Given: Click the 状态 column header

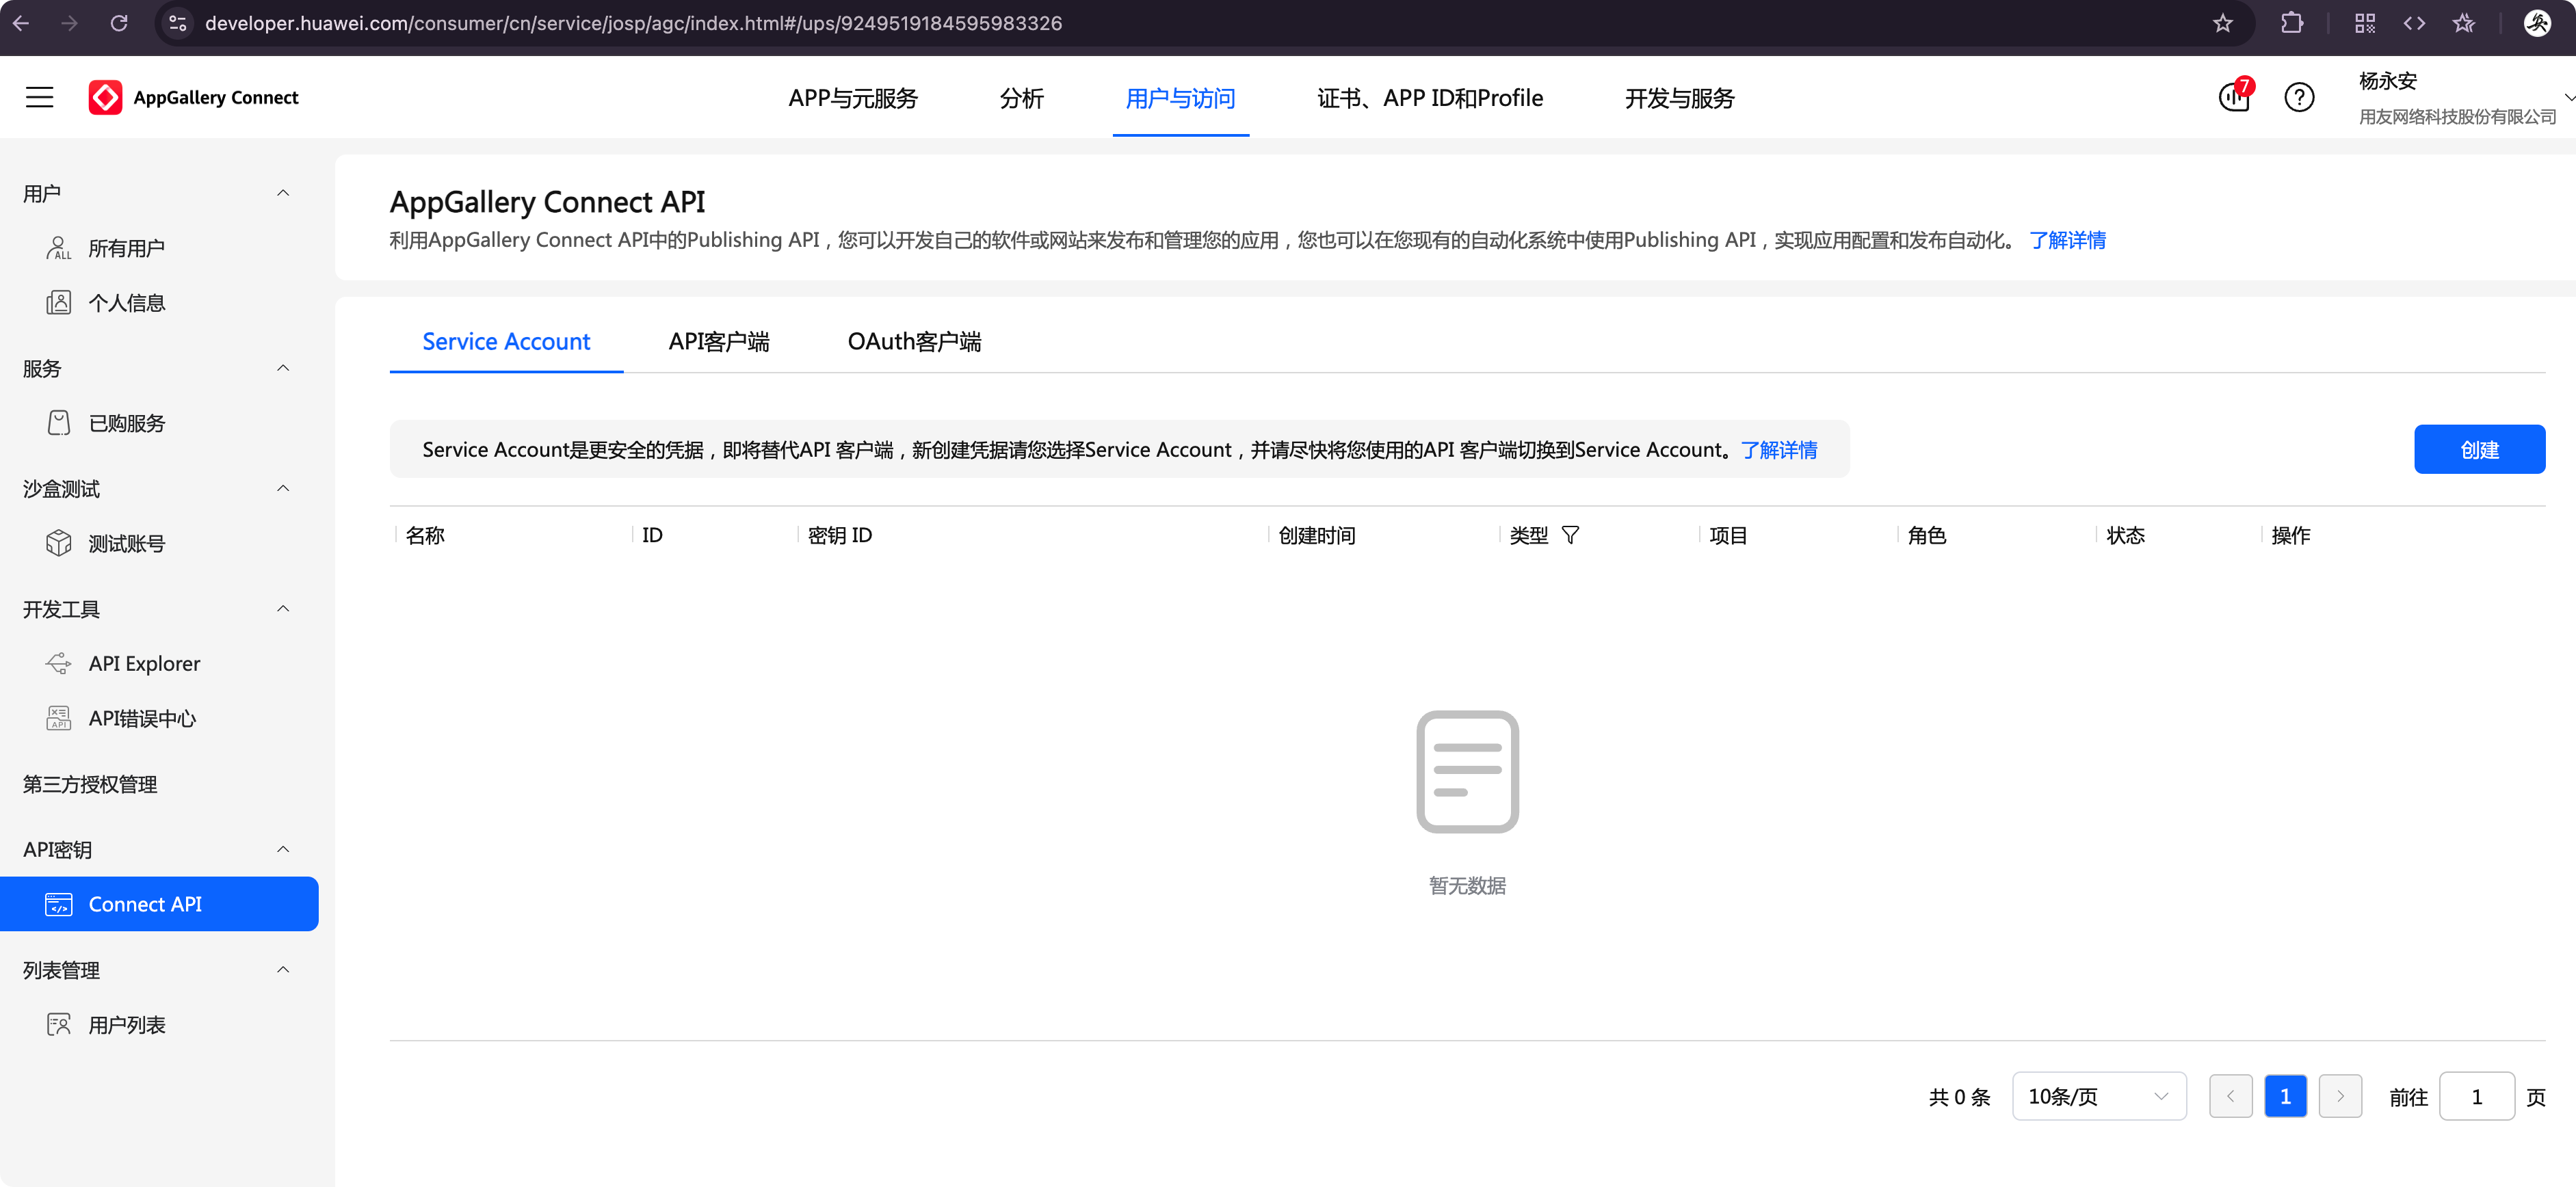Looking at the screenshot, I should click(2125, 535).
